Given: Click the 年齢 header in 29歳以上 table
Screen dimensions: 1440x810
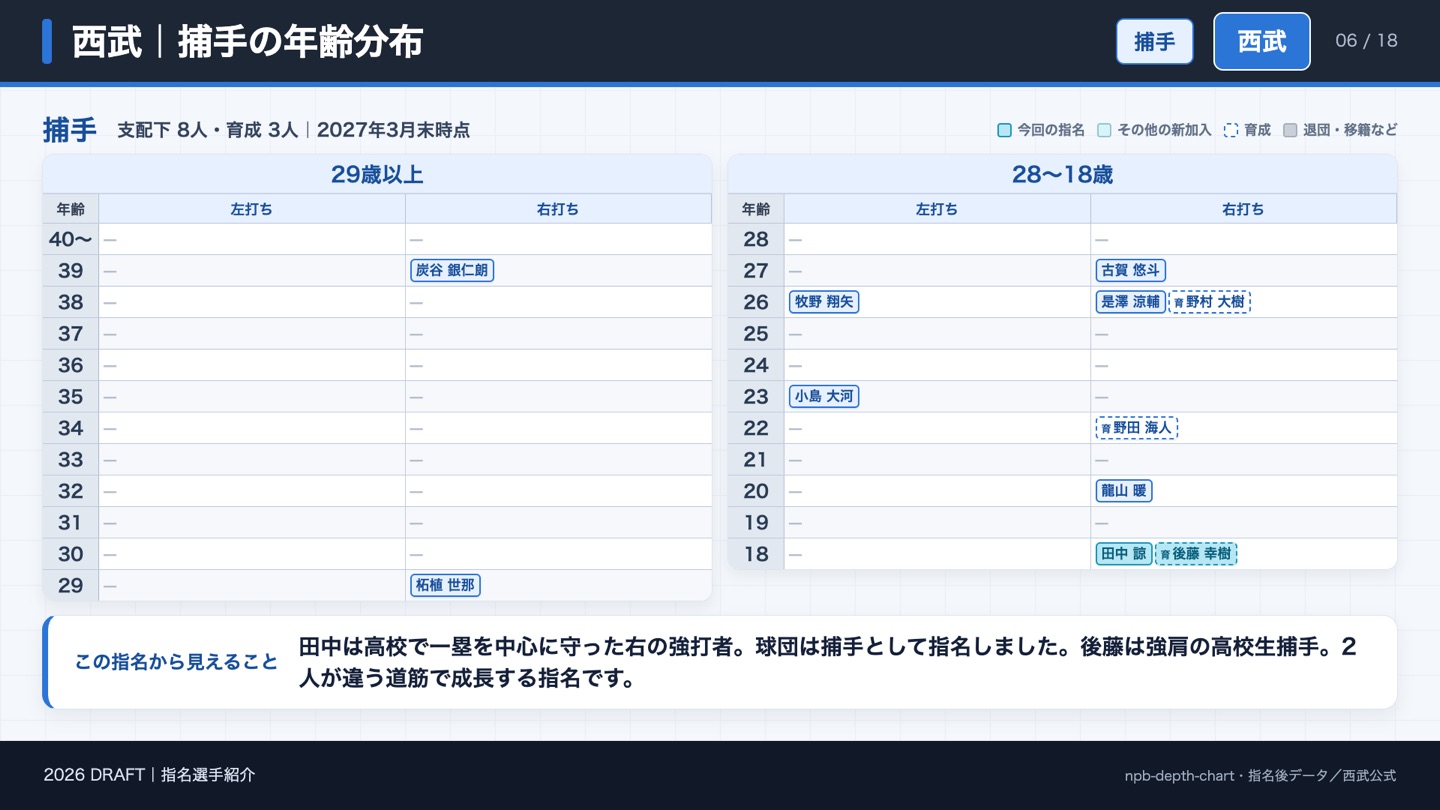Looking at the screenshot, I should pyautogui.click(x=71, y=209).
